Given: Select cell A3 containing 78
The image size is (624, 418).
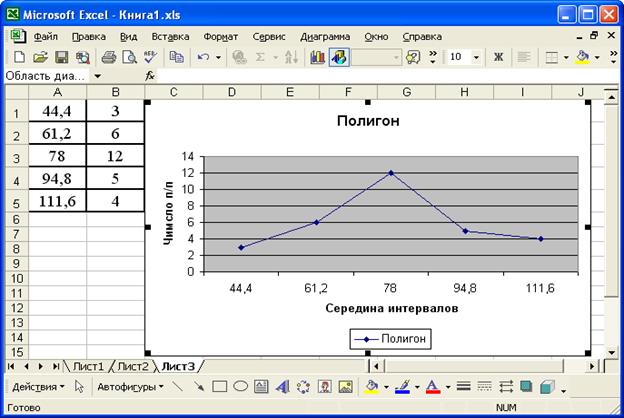Looking at the screenshot, I should [x=58, y=158].
